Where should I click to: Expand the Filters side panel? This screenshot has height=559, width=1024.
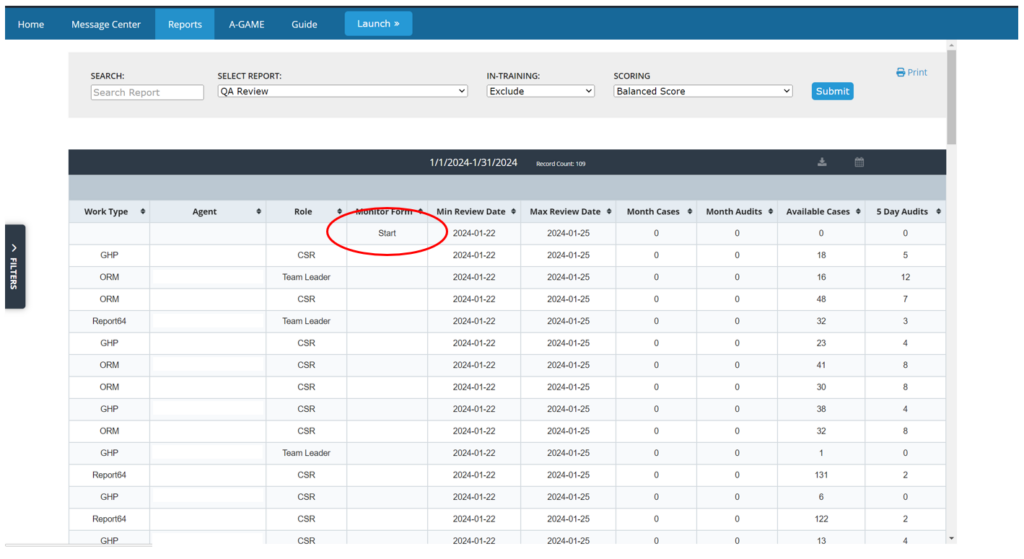pyautogui.click(x=14, y=266)
